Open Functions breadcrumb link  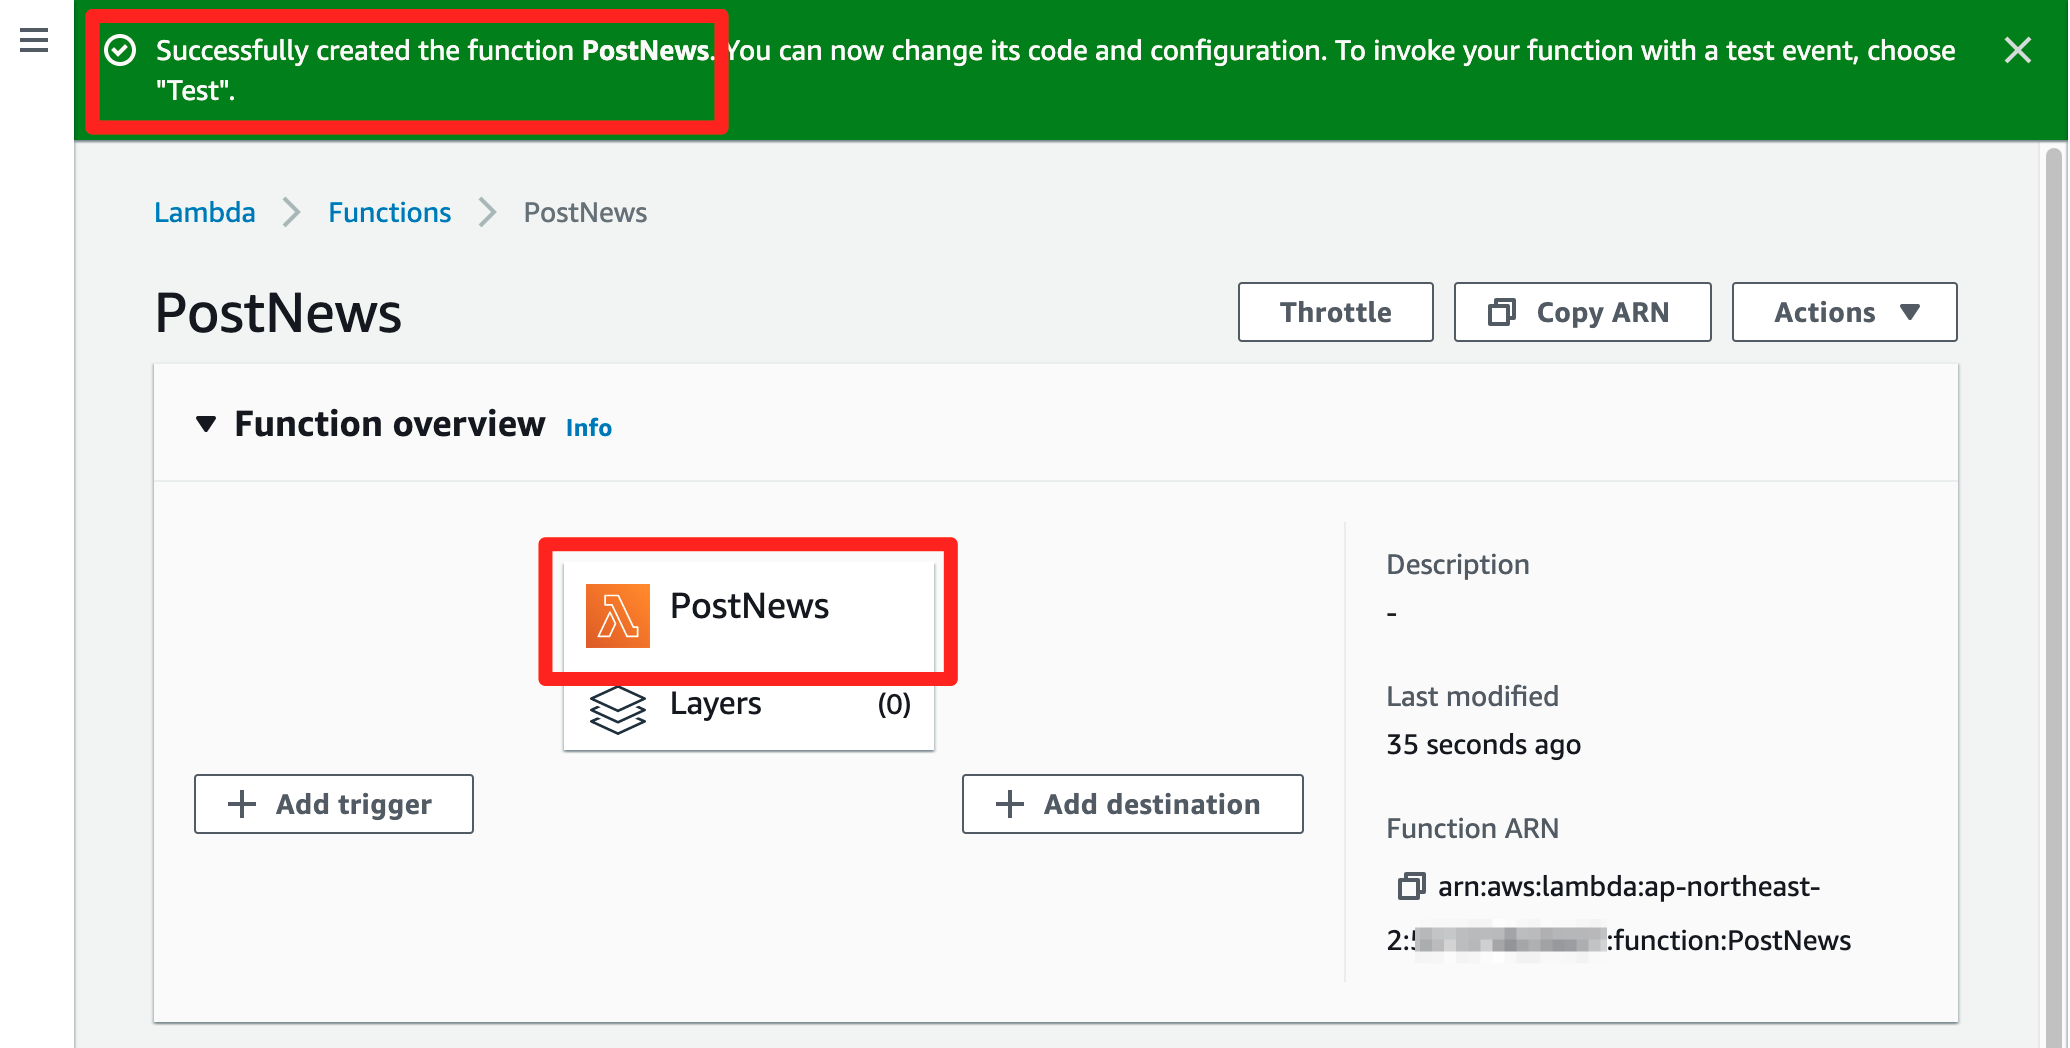[x=390, y=212]
